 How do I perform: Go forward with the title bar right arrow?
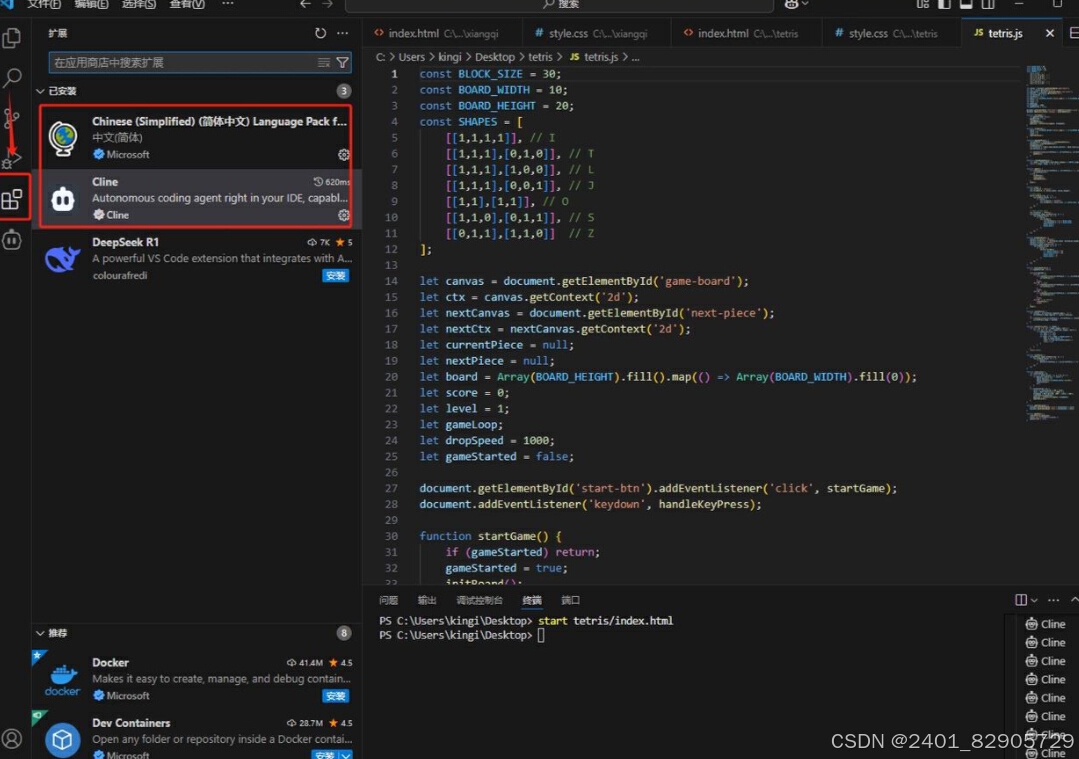pos(328,4)
